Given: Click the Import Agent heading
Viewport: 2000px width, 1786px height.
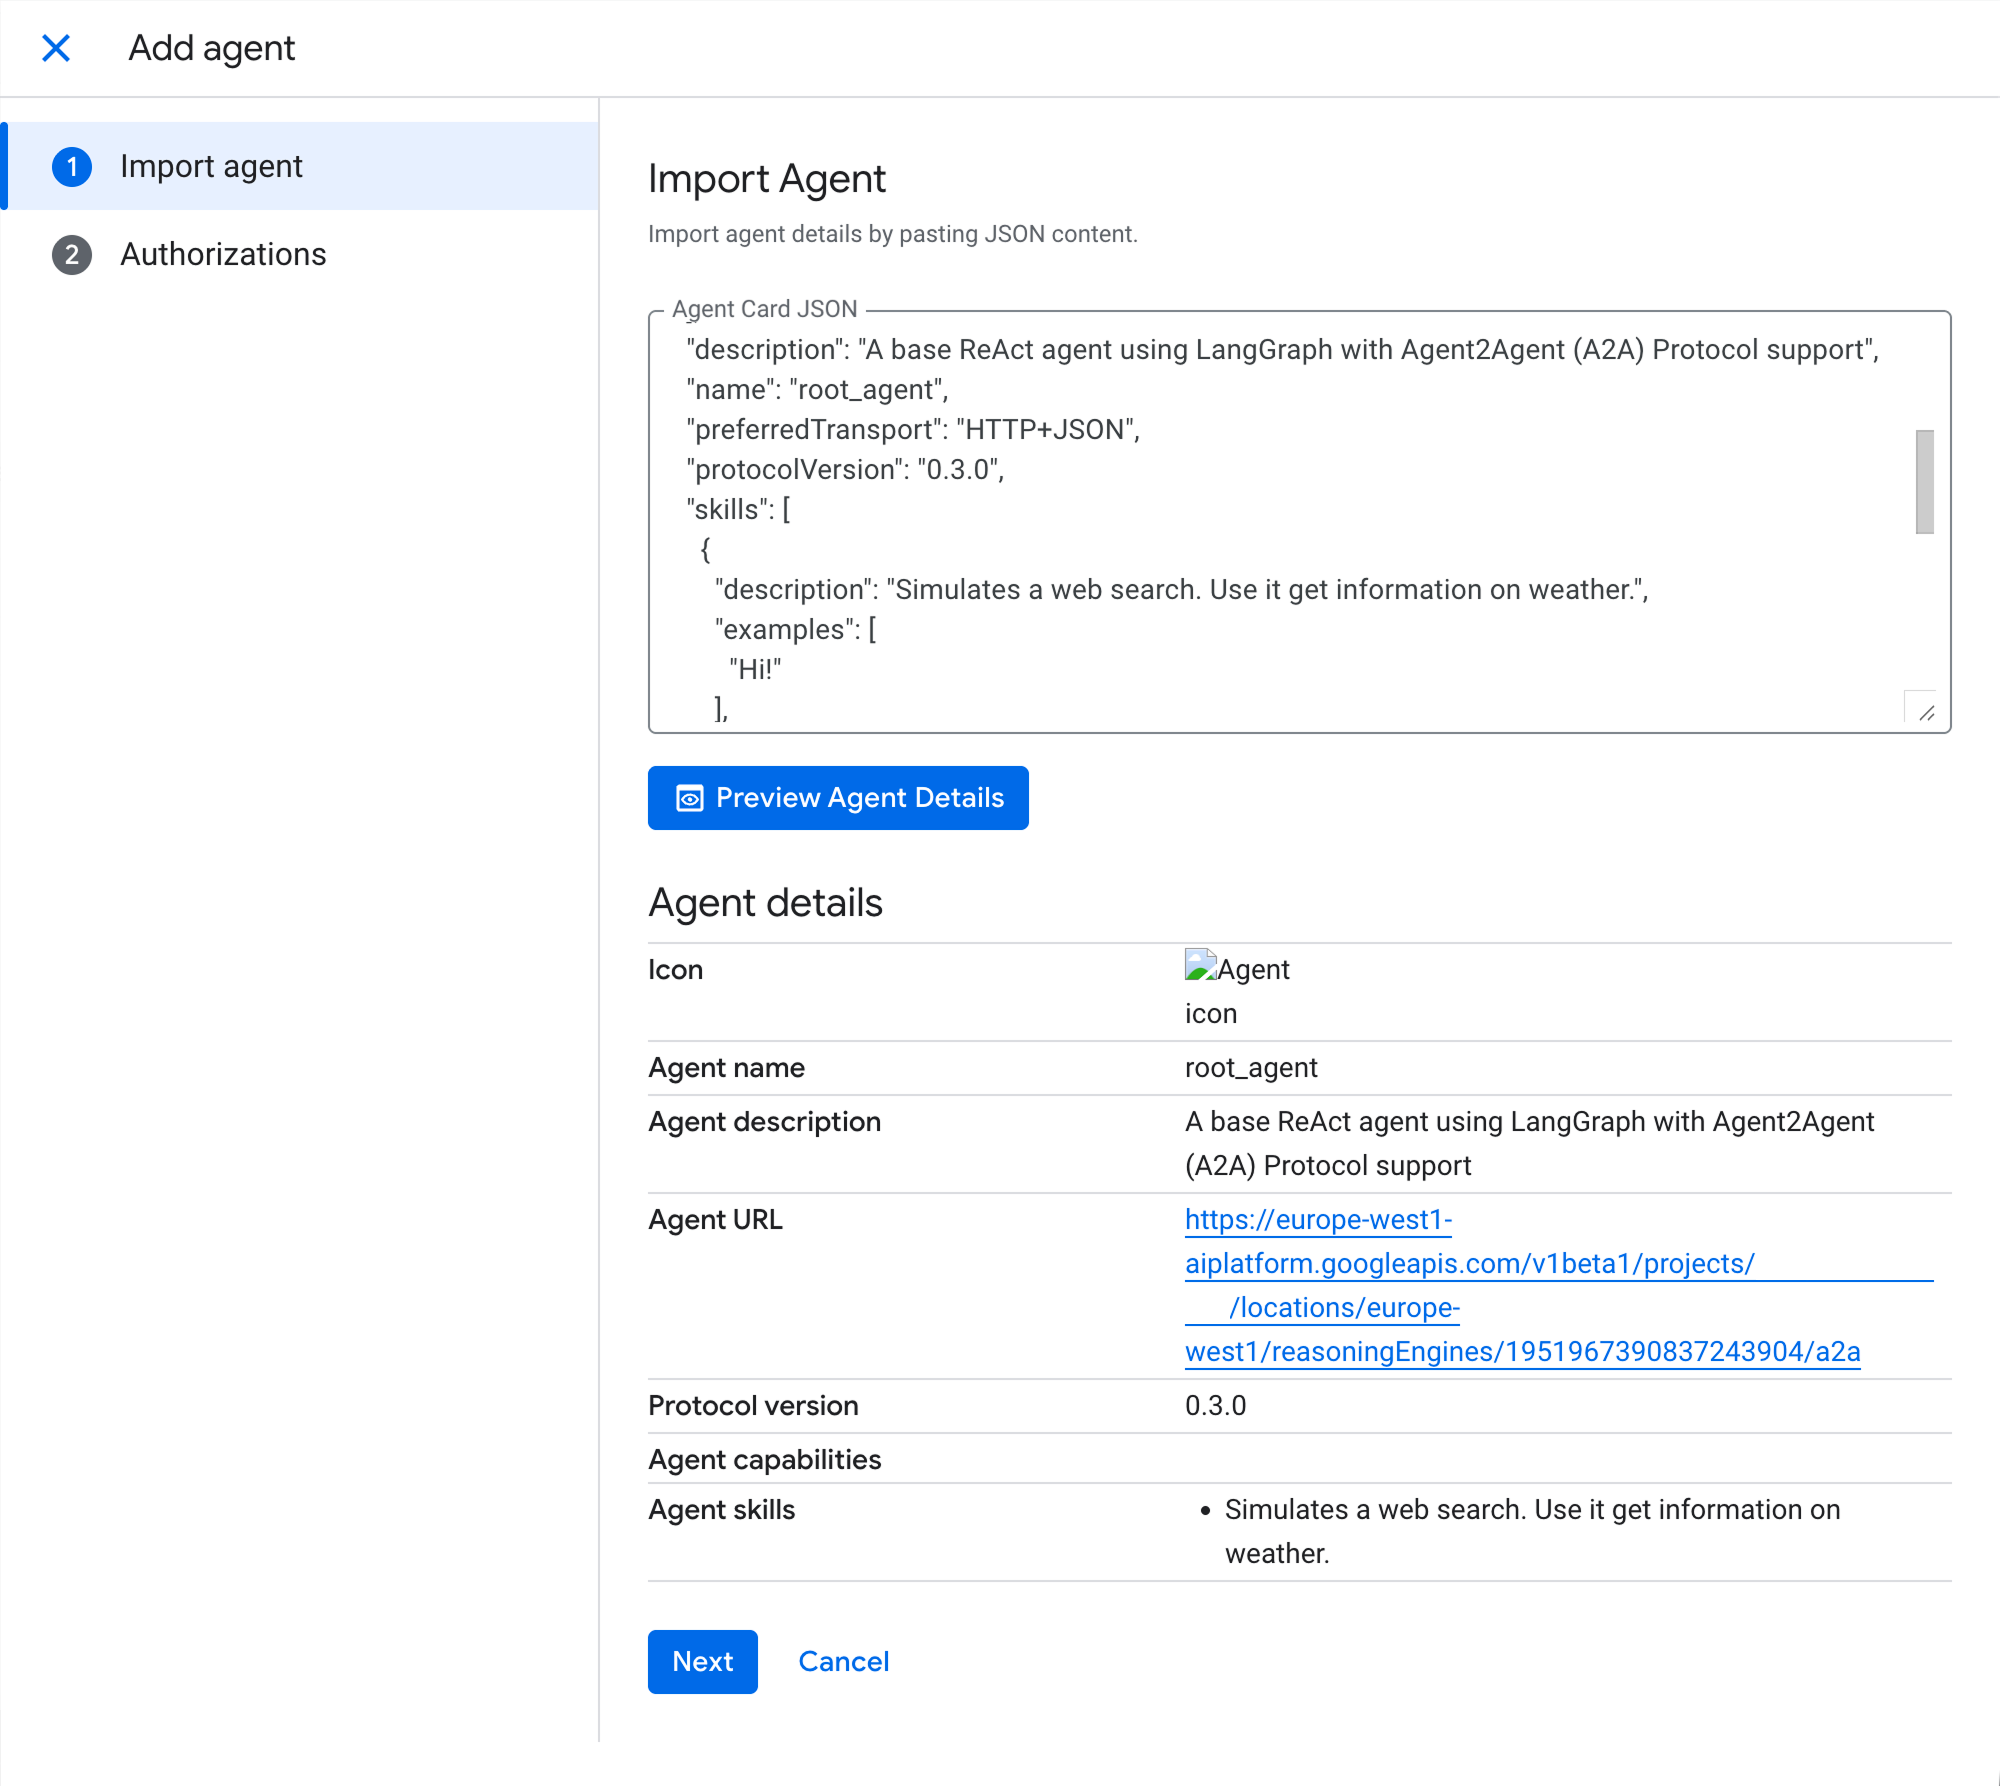Looking at the screenshot, I should click(x=766, y=179).
